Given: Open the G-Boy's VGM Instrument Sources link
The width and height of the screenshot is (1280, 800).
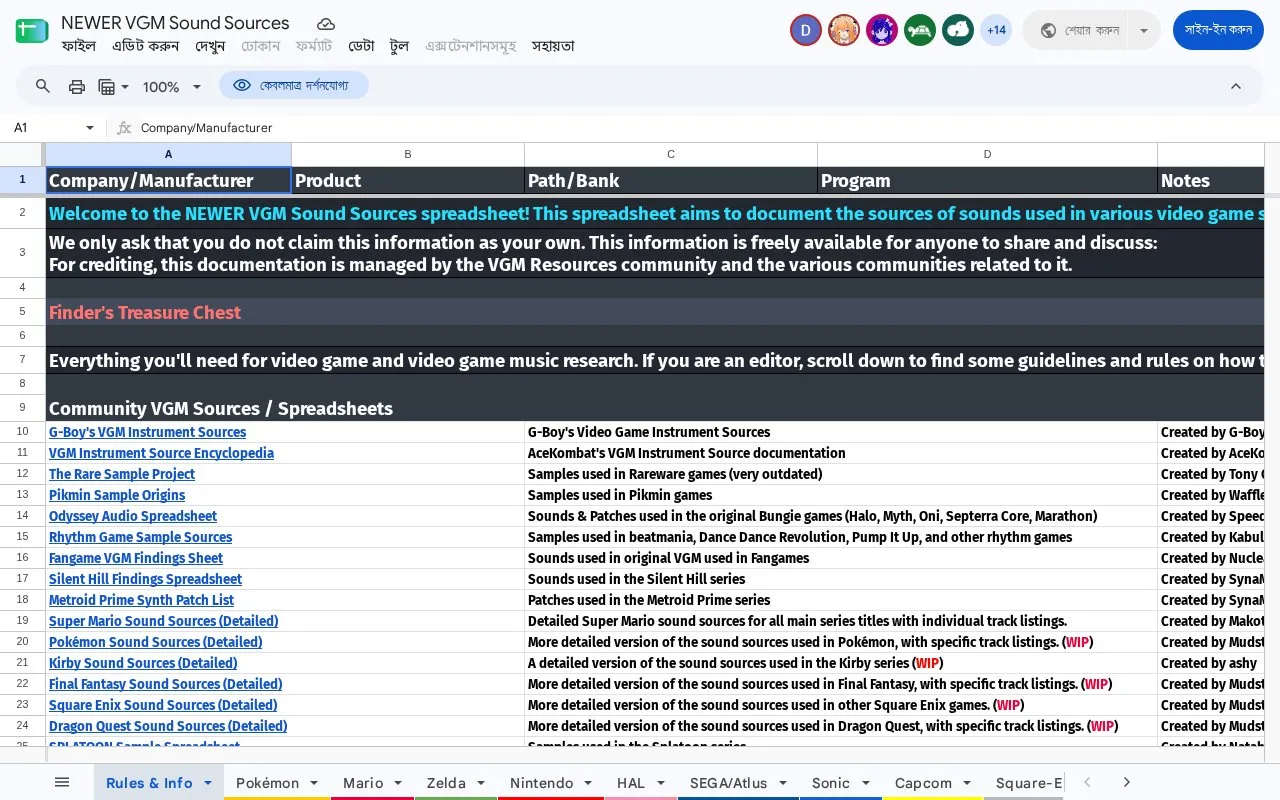Looking at the screenshot, I should pyautogui.click(x=147, y=432).
